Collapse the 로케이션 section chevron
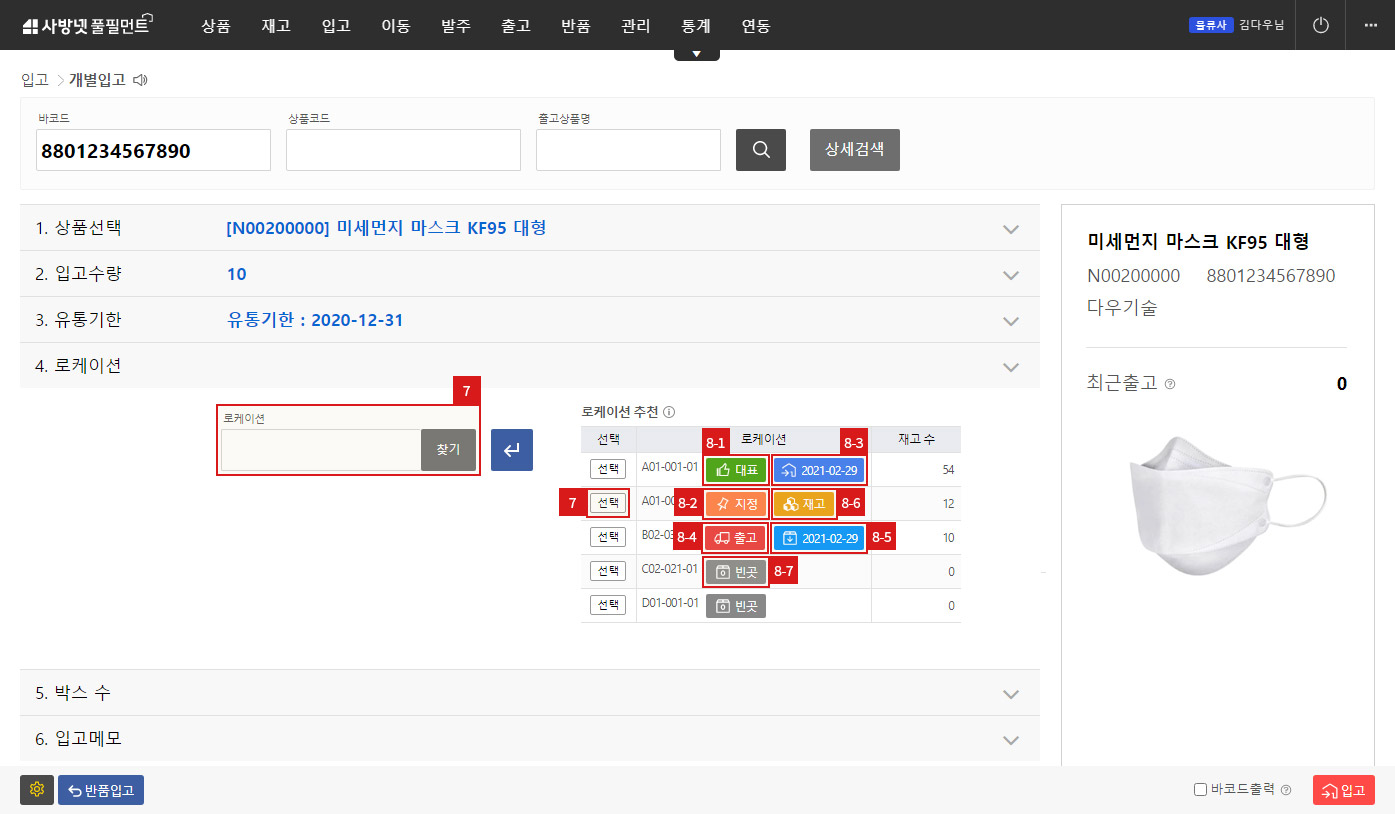The width and height of the screenshot is (1395, 814). [1011, 367]
